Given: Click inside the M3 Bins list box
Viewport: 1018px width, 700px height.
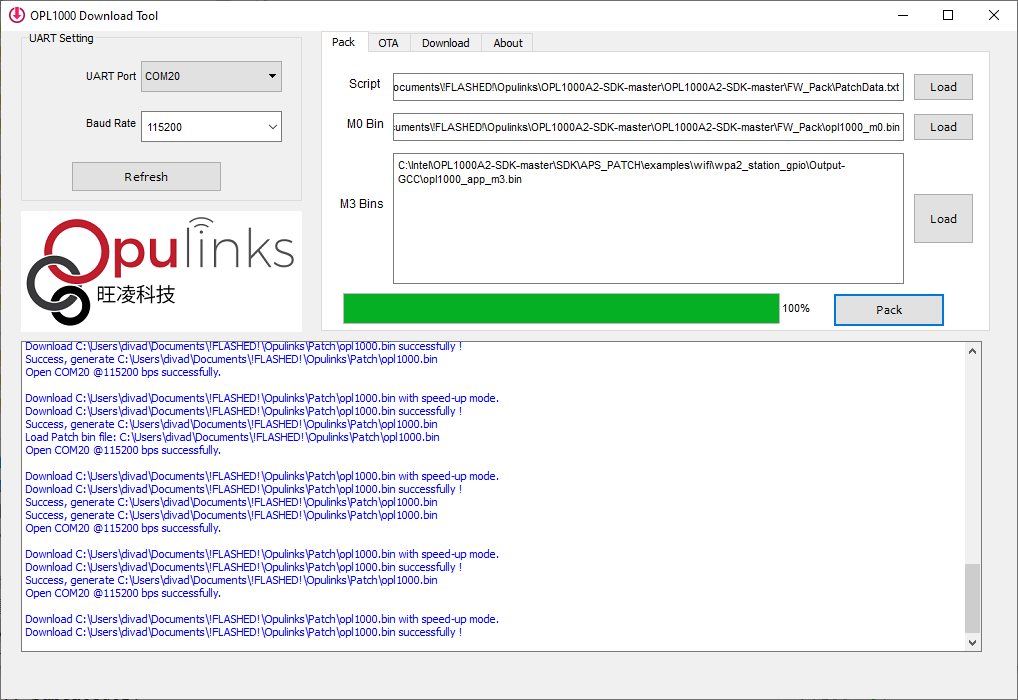Looking at the screenshot, I should pyautogui.click(x=648, y=218).
